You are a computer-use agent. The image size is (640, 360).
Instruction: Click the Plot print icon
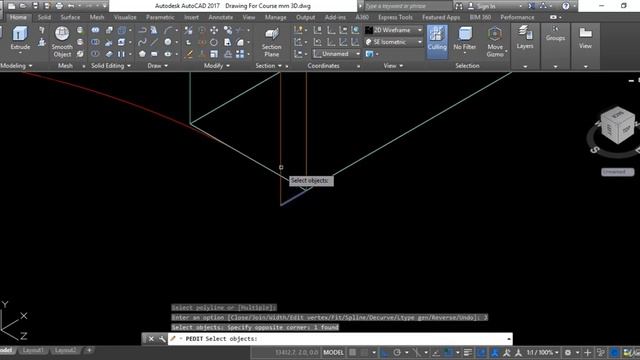60,6
